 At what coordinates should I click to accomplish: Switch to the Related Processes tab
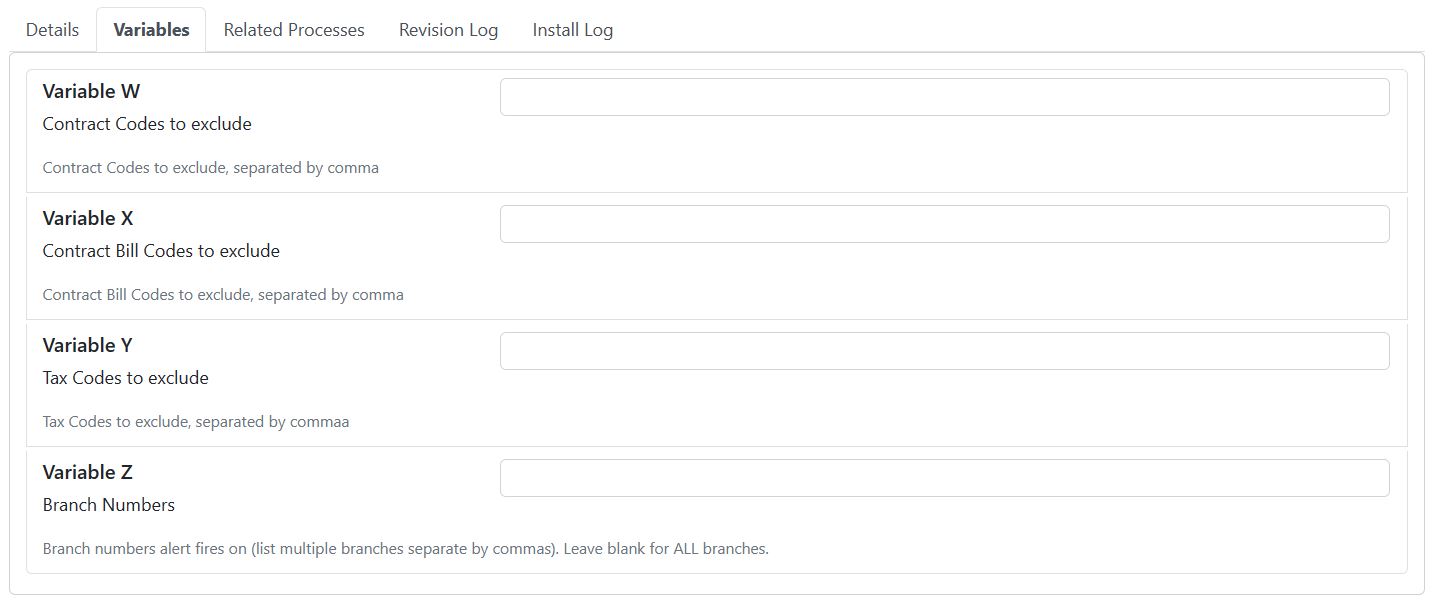[294, 30]
